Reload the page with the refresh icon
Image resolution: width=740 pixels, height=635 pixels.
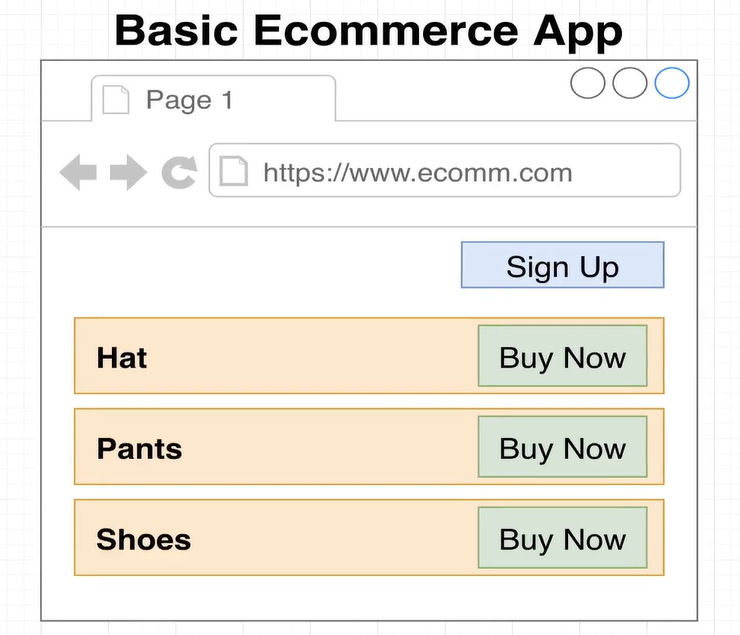pos(179,172)
